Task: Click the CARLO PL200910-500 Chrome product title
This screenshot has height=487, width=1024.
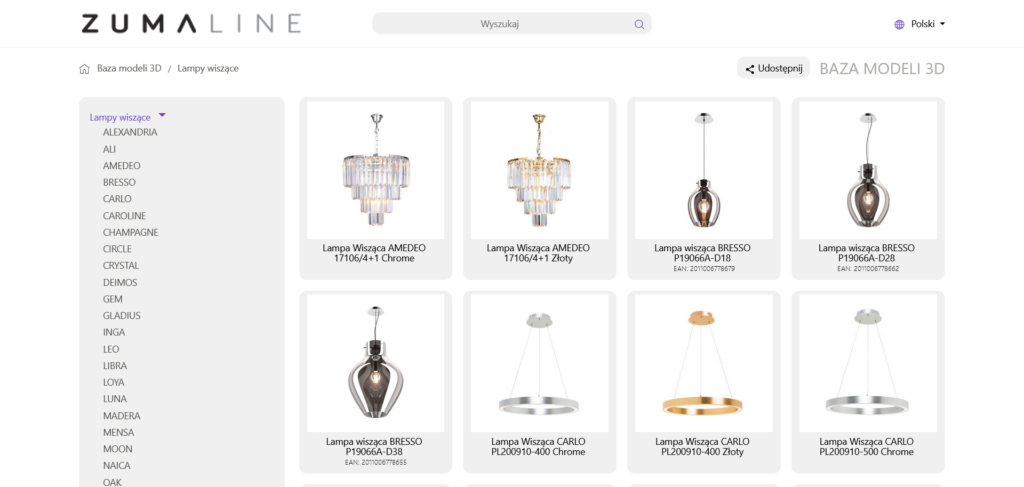Action: point(866,446)
